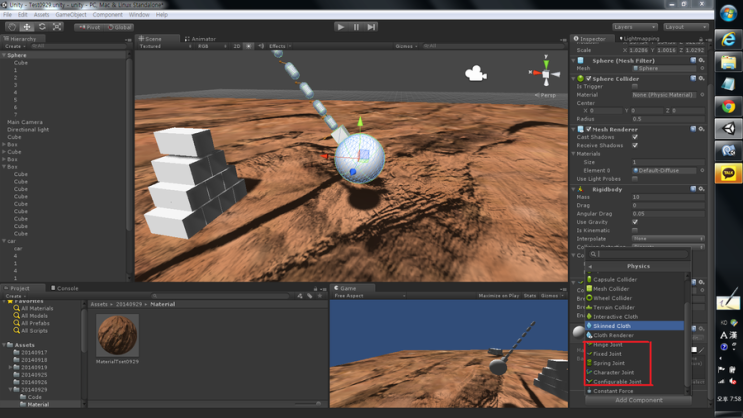Image resolution: width=743 pixels, height=418 pixels.
Task: Open Rigidbody help book icon
Action: (x=693, y=189)
